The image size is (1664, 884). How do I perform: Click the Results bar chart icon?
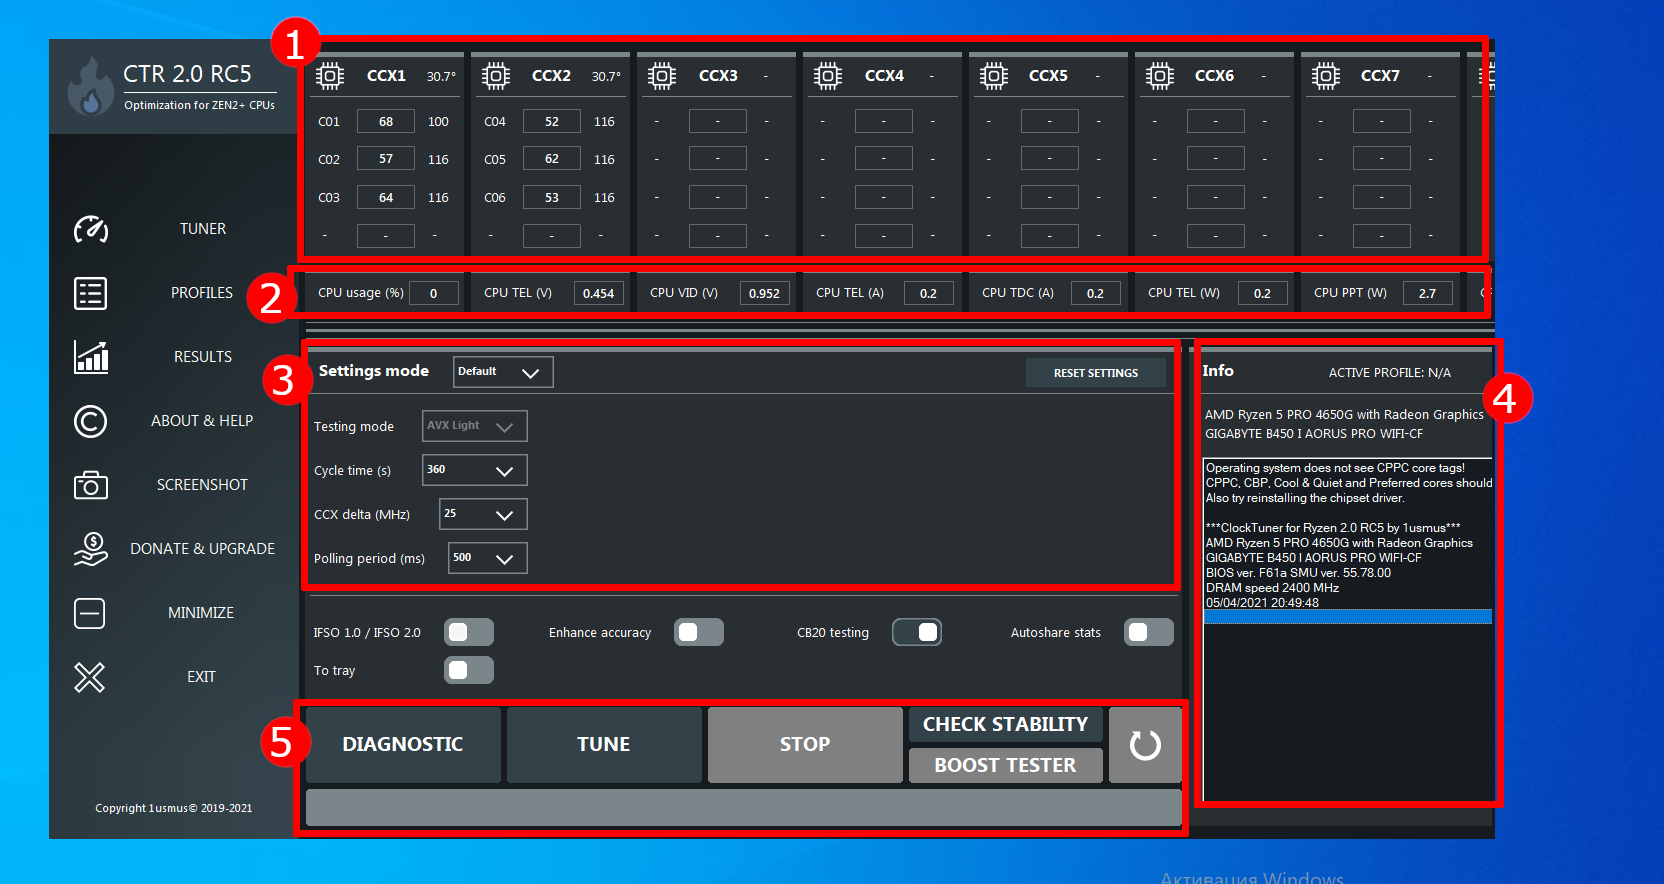[x=91, y=357]
